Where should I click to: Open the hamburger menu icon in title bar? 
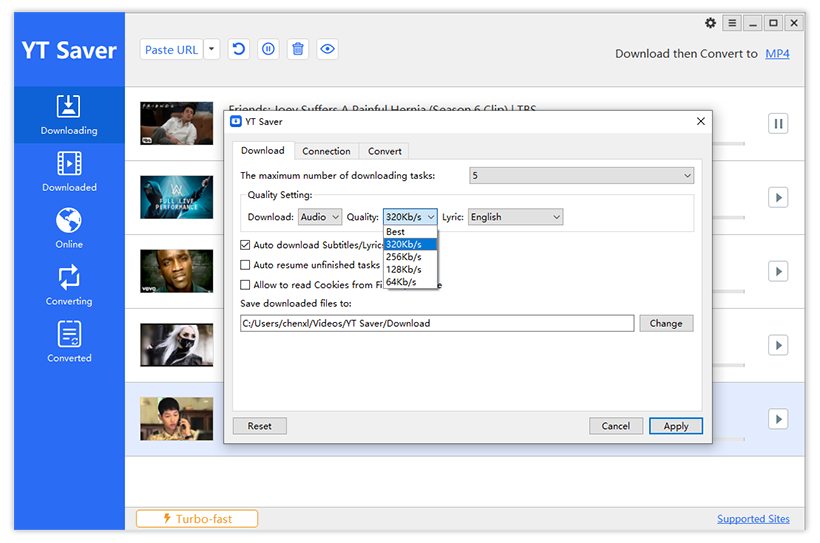732,23
